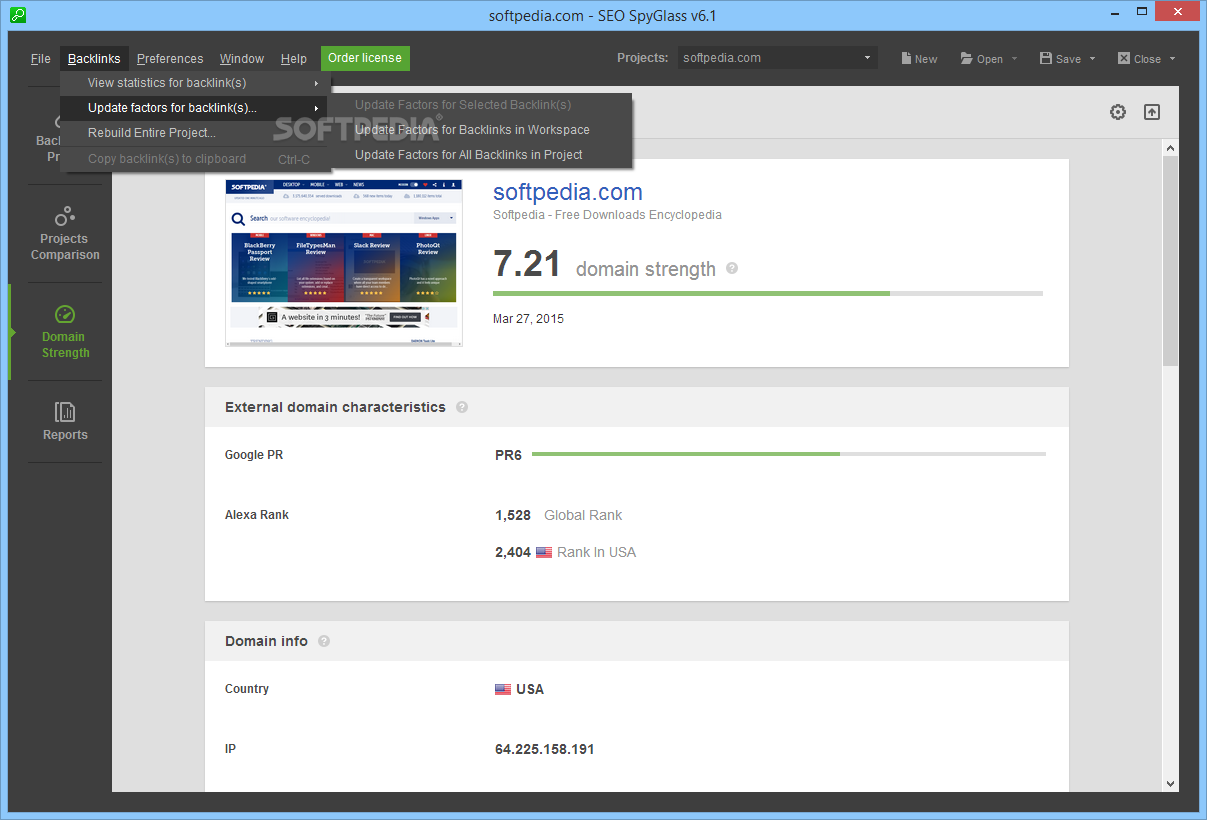Click help icon next to External domain characteristics
The width and height of the screenshot is (1207, 820).
pyautogui.click(x=462, y=407)
